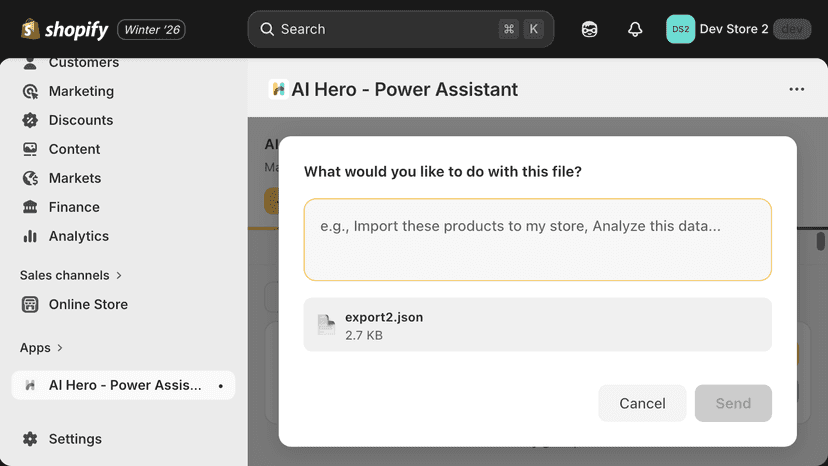The height and width of the screenshot is (466, 828).
Task: Click the Send button
Action: (x=733, y=403)
